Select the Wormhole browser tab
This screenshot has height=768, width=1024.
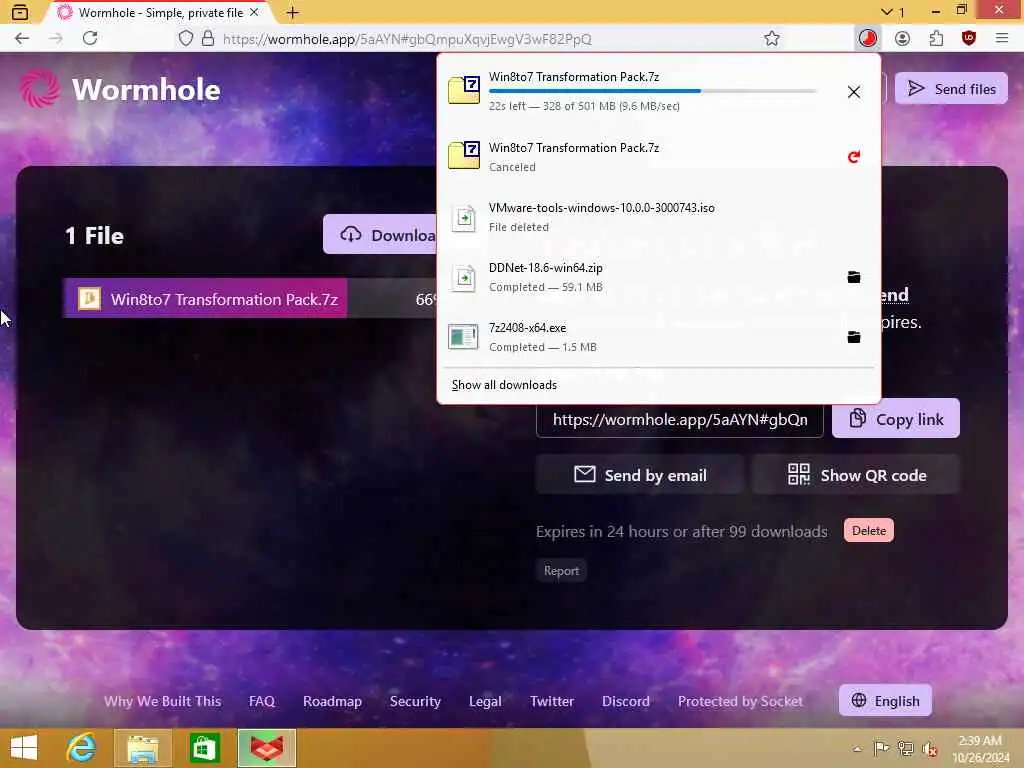[158, 12]
